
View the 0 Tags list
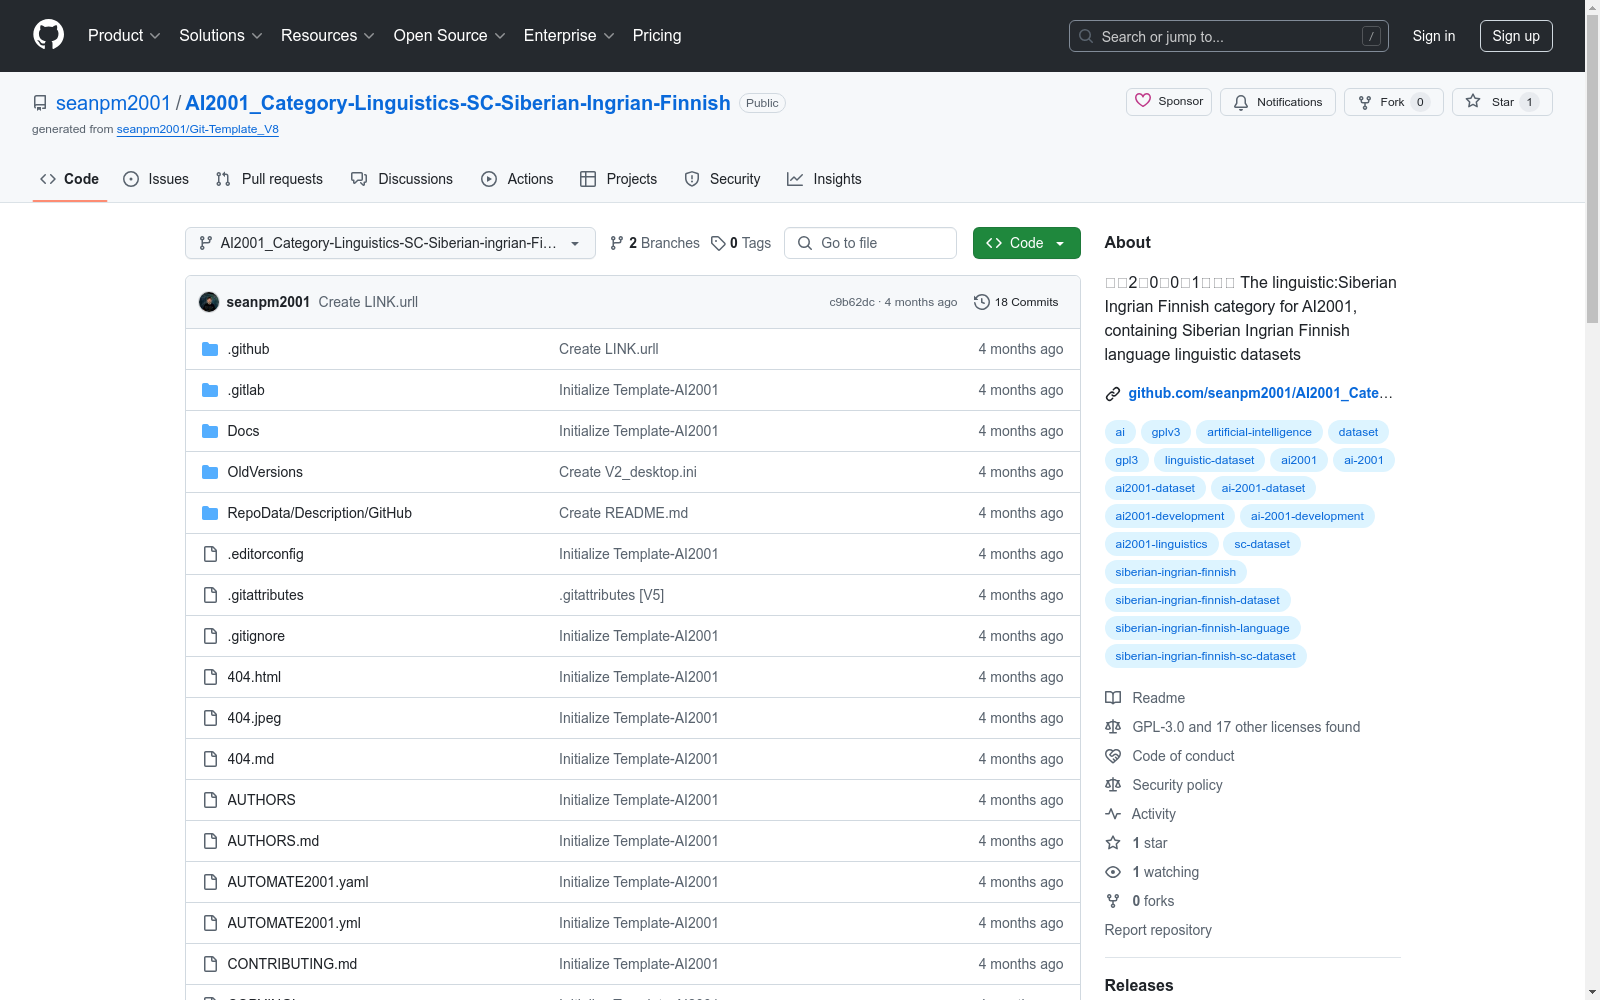(x=741, y=243)
